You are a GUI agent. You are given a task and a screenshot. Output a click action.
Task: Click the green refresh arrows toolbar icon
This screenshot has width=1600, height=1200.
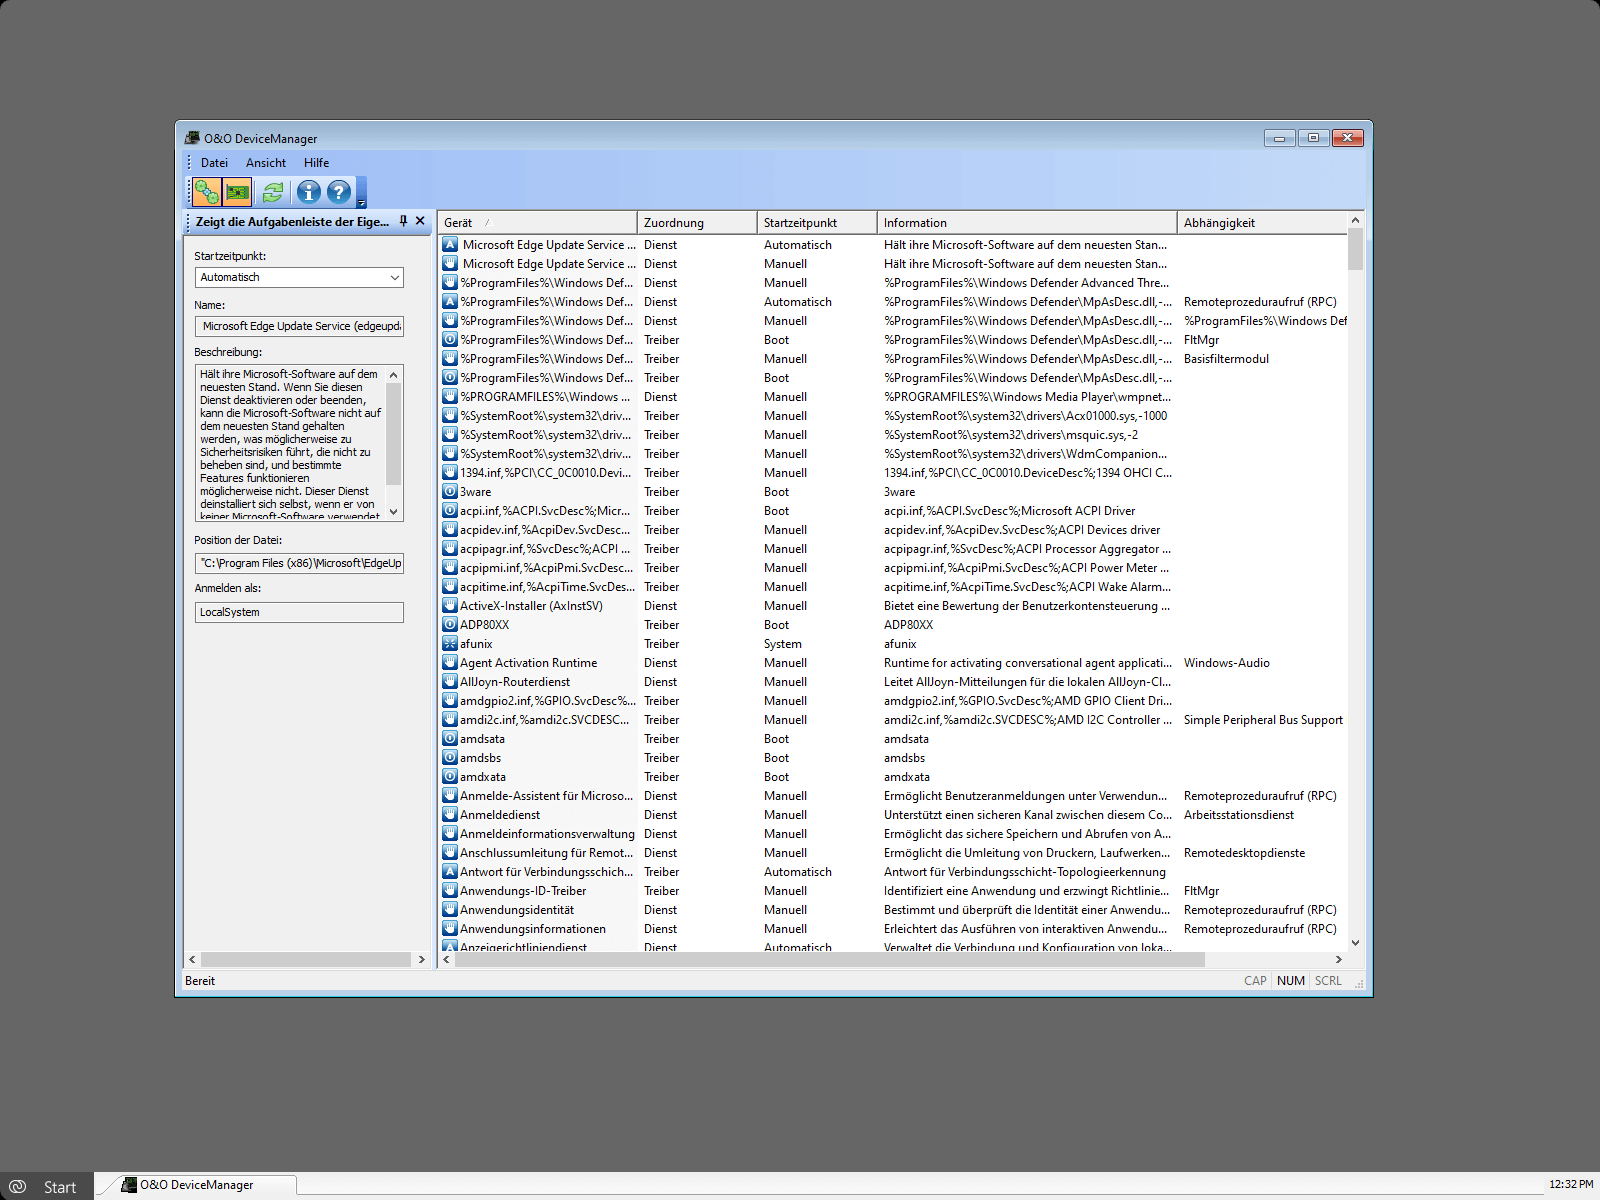tap(273, 192)
